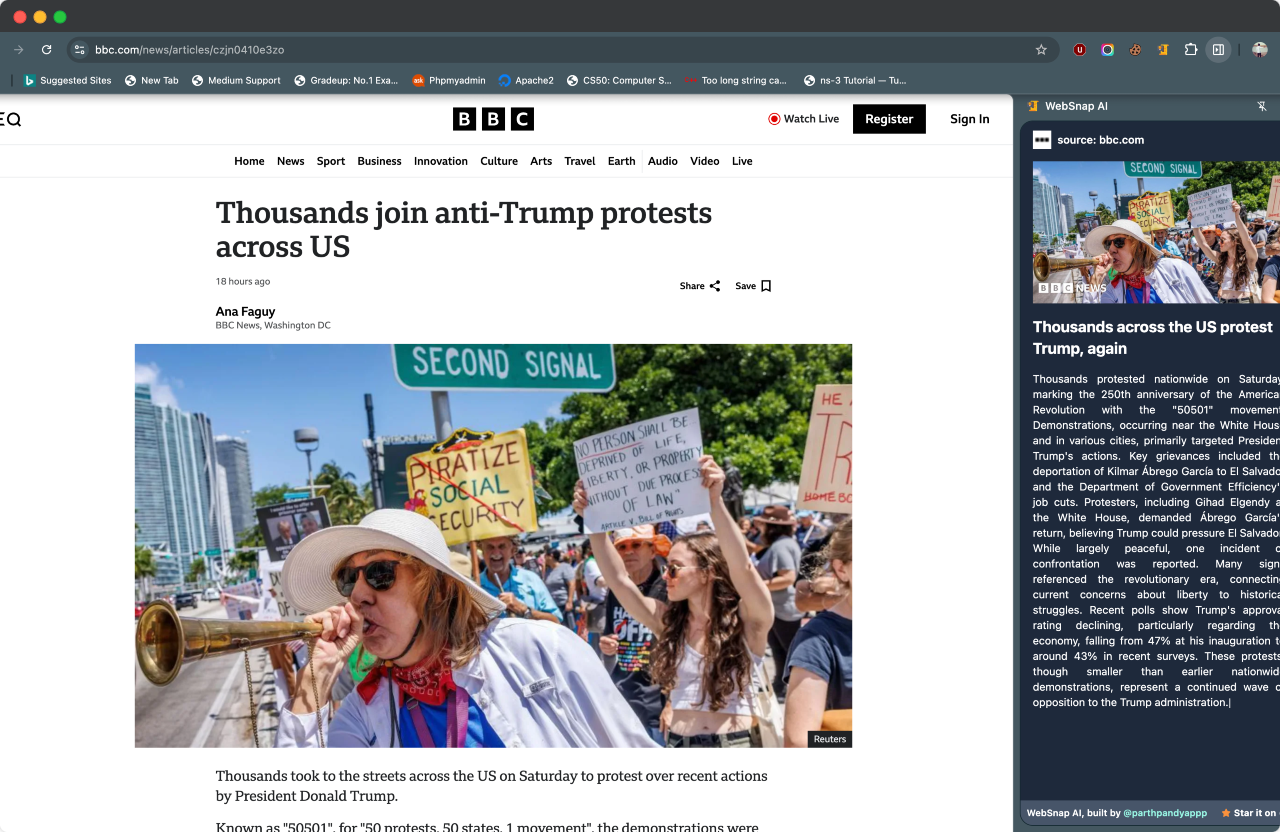Toggle the browser side panel button
Screen dimensions: 1280x832
point(1218,50)
